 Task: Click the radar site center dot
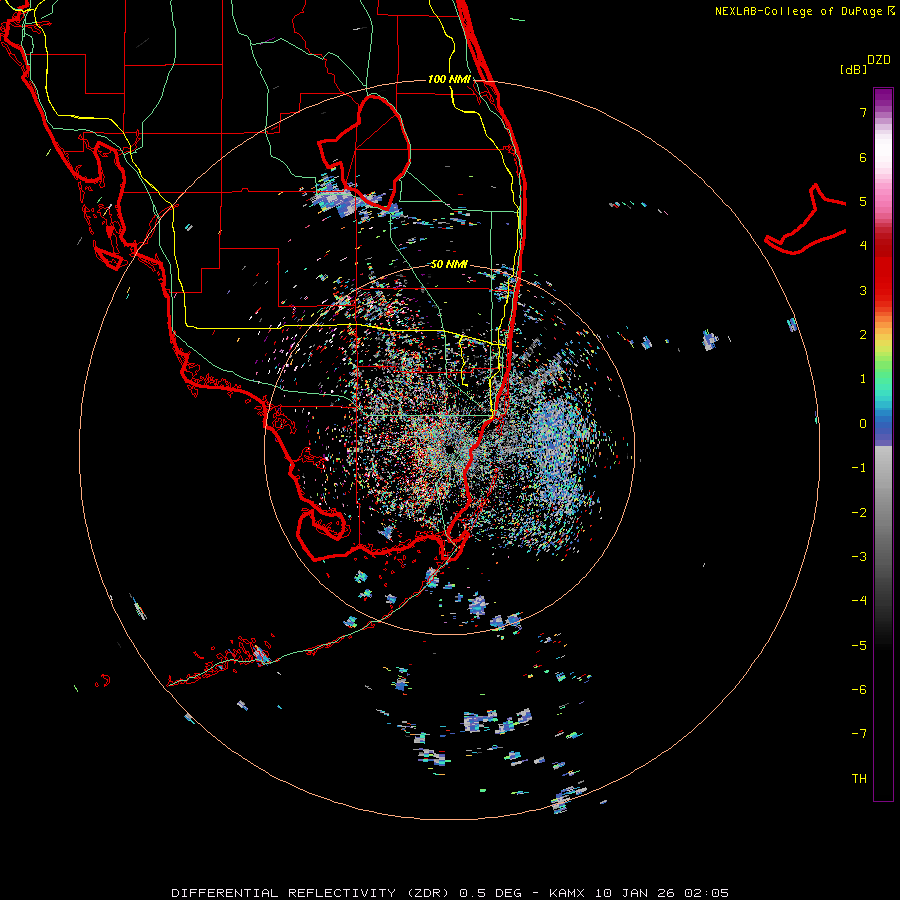pos(449,449)
